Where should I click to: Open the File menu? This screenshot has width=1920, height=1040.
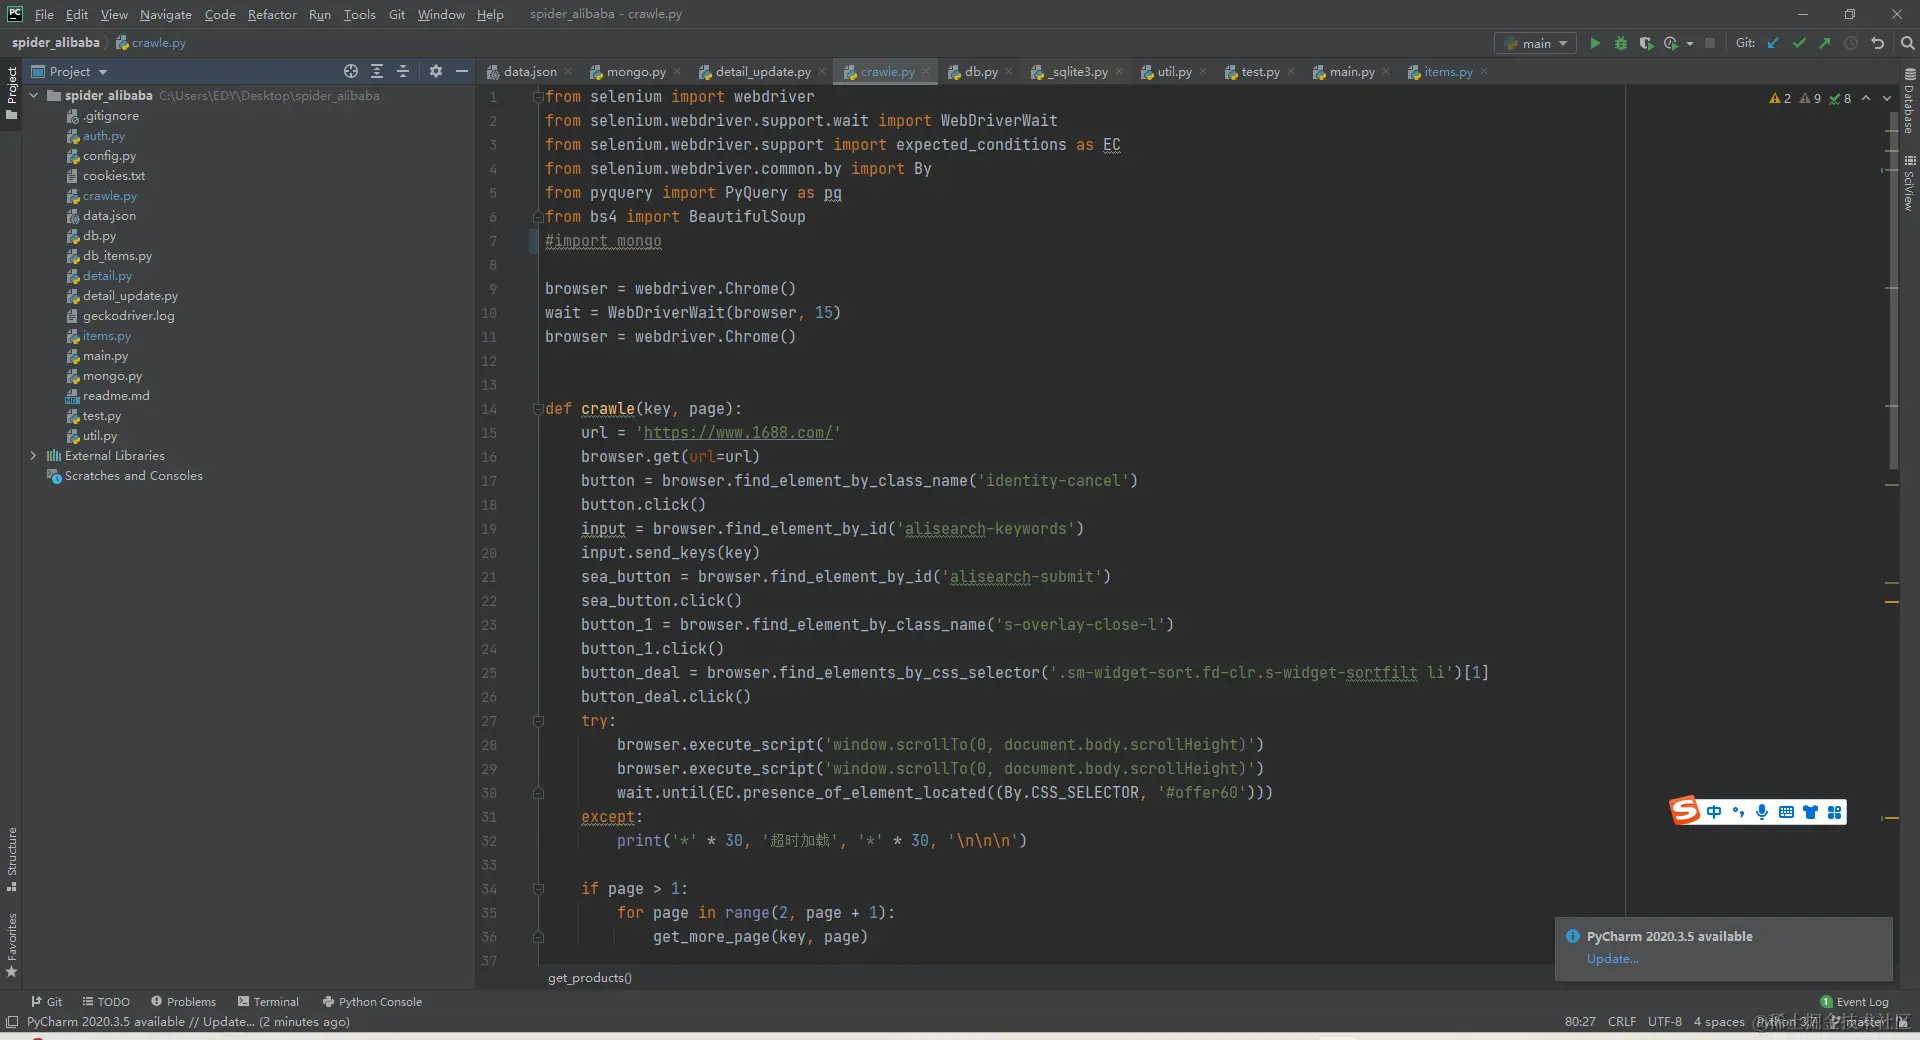coord(44,14)
